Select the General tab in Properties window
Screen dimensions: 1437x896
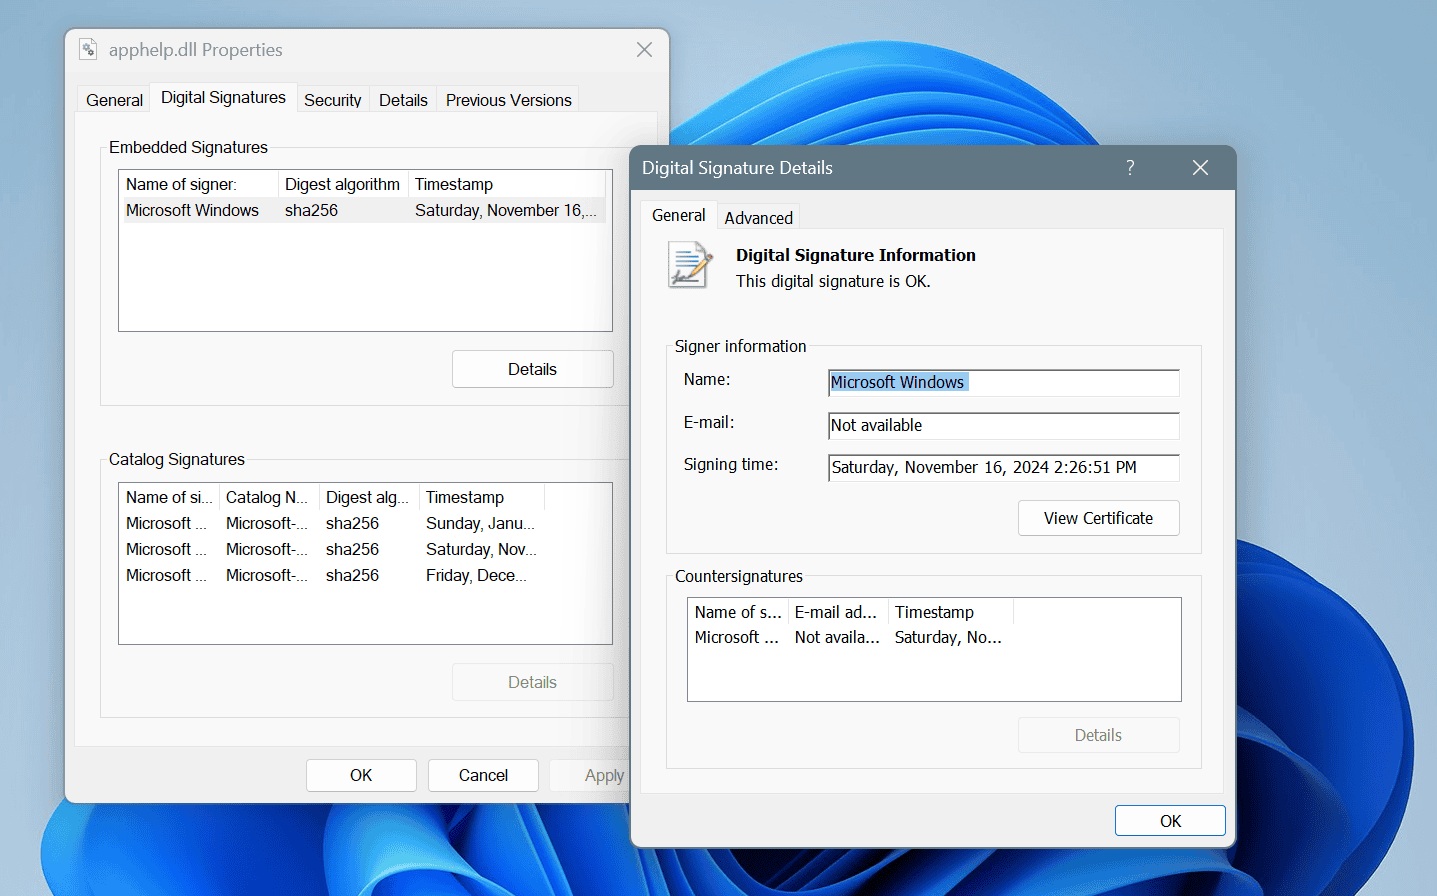point(114,100)
